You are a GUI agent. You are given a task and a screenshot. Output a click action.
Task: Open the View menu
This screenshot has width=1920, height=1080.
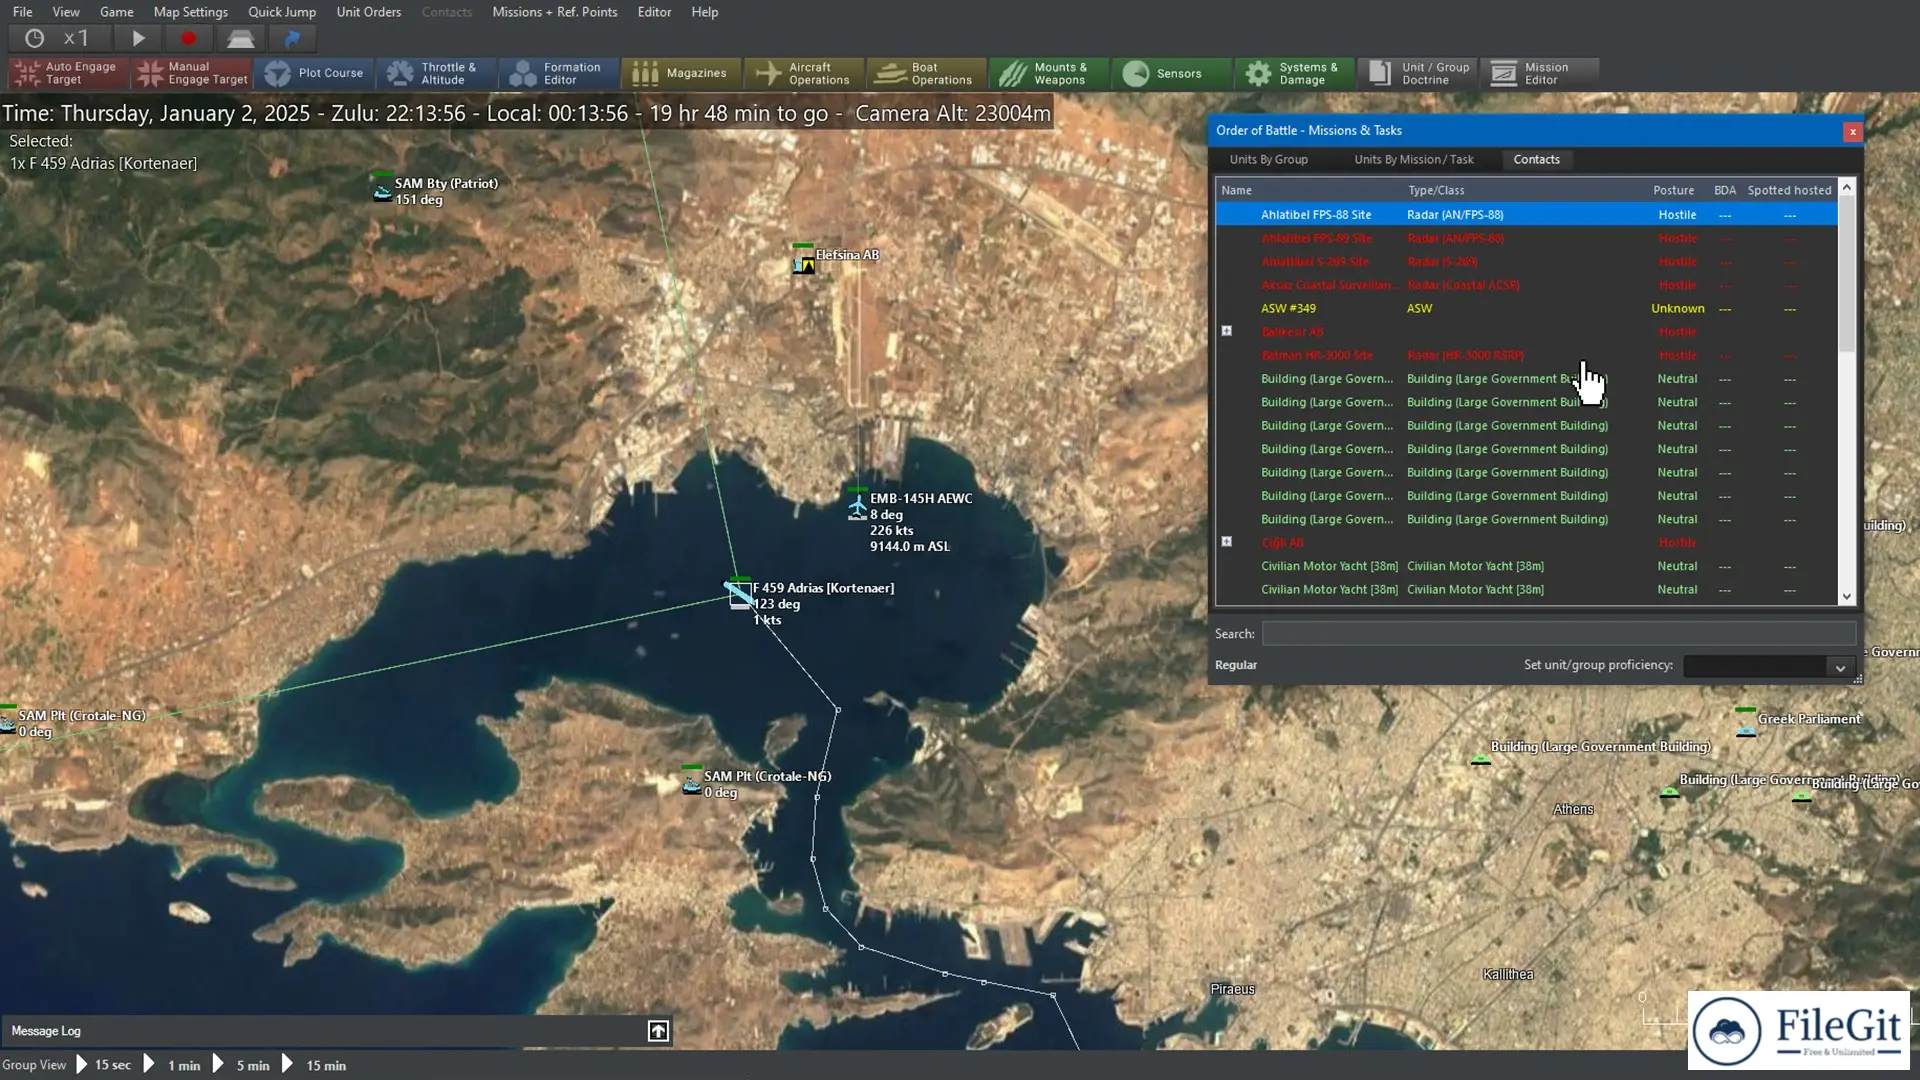click(66, 12)
